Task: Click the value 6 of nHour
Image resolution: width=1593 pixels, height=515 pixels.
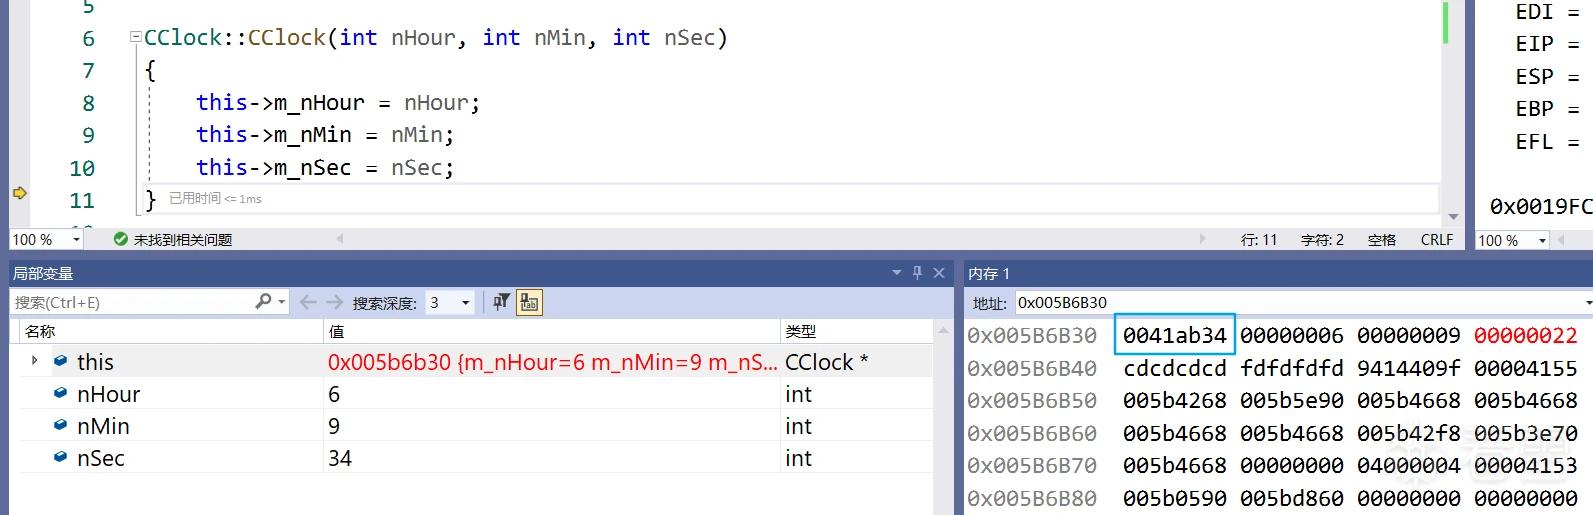Action: coord(334,394)
